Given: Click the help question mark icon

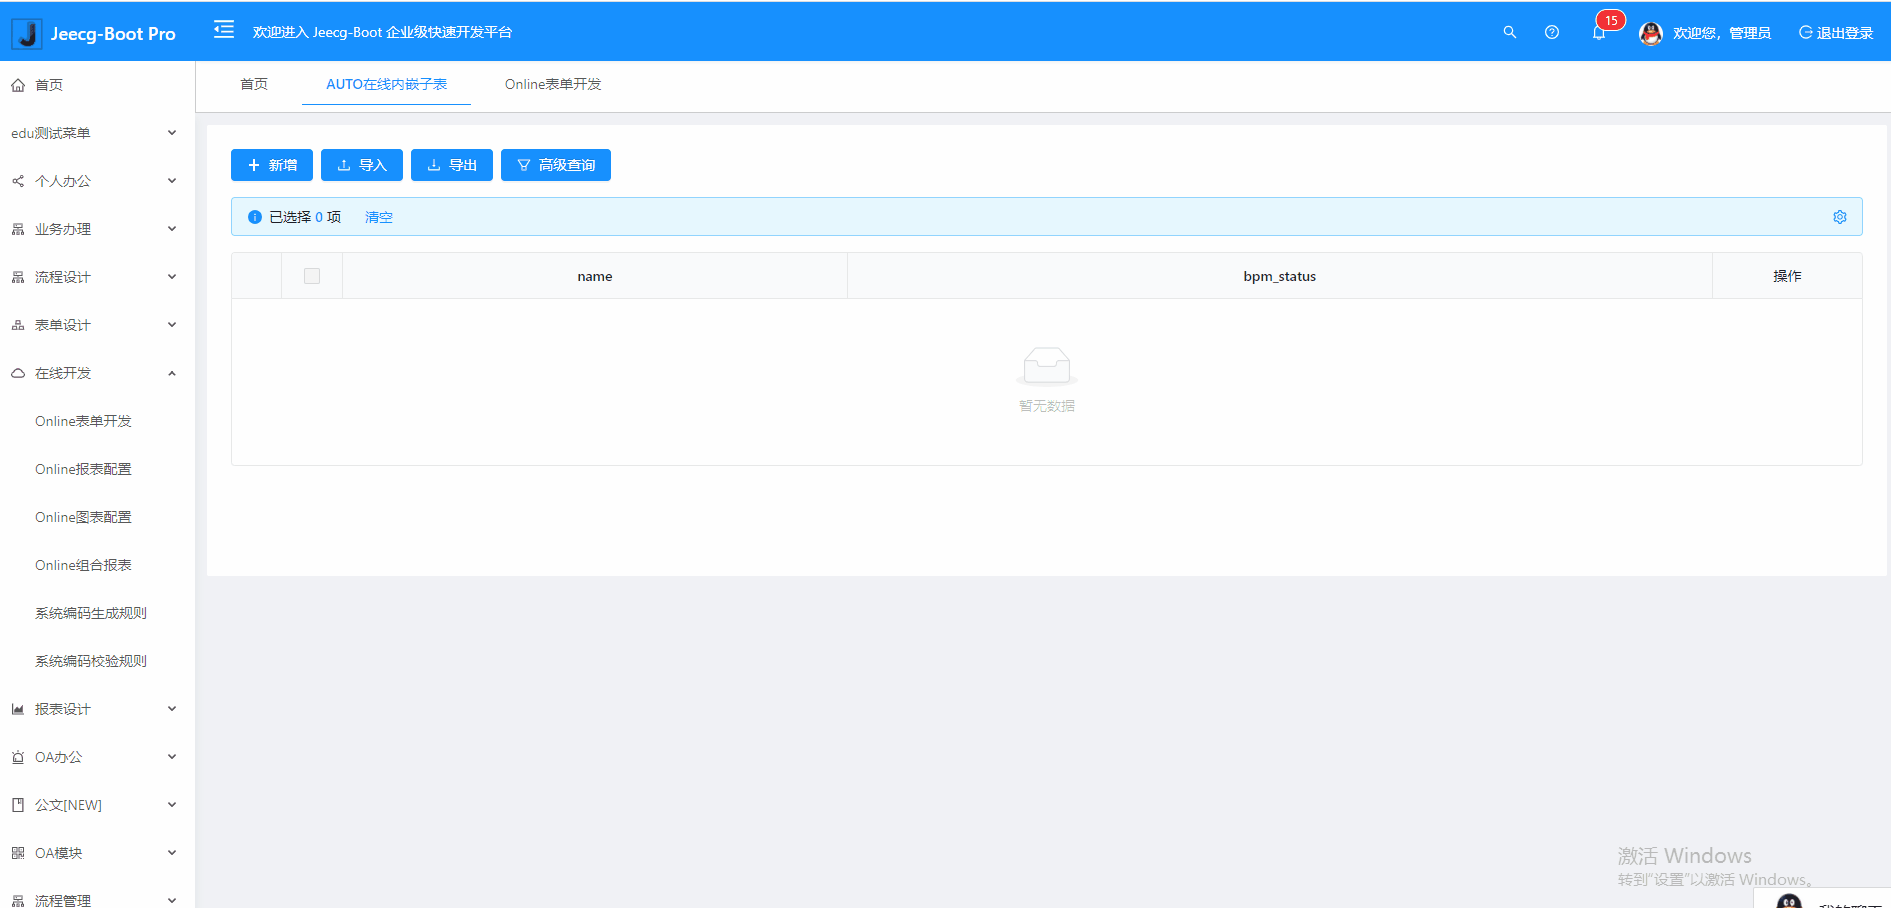Looking at the screenshot, I should tap(1552, 32).
